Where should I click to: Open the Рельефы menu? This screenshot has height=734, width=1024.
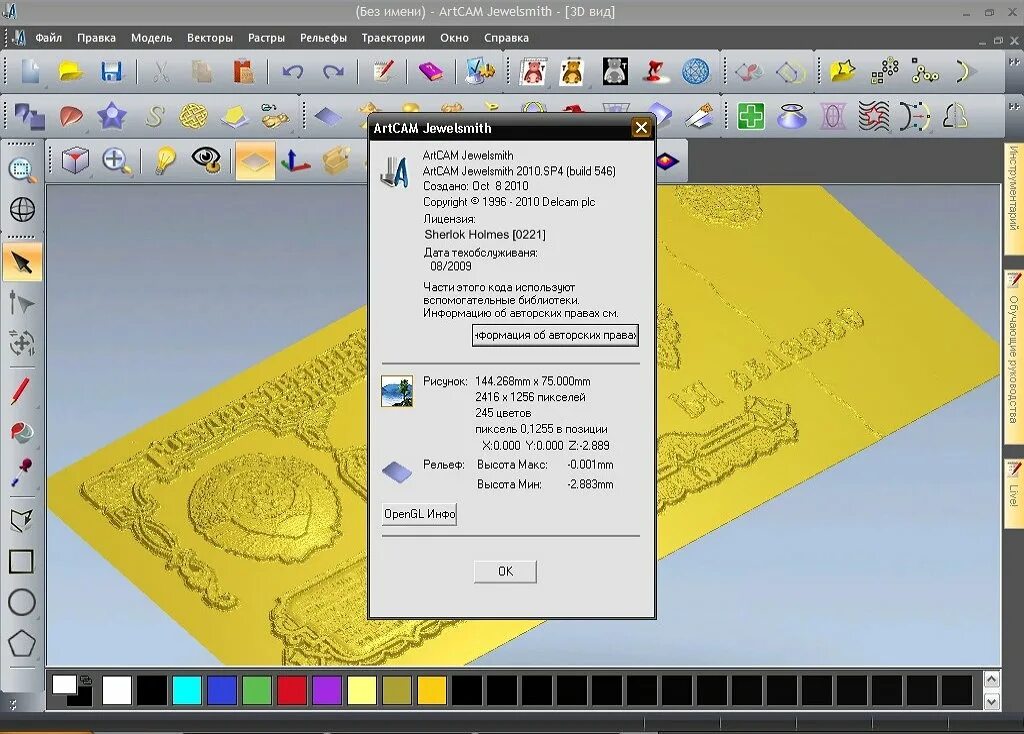coord(323,38)
